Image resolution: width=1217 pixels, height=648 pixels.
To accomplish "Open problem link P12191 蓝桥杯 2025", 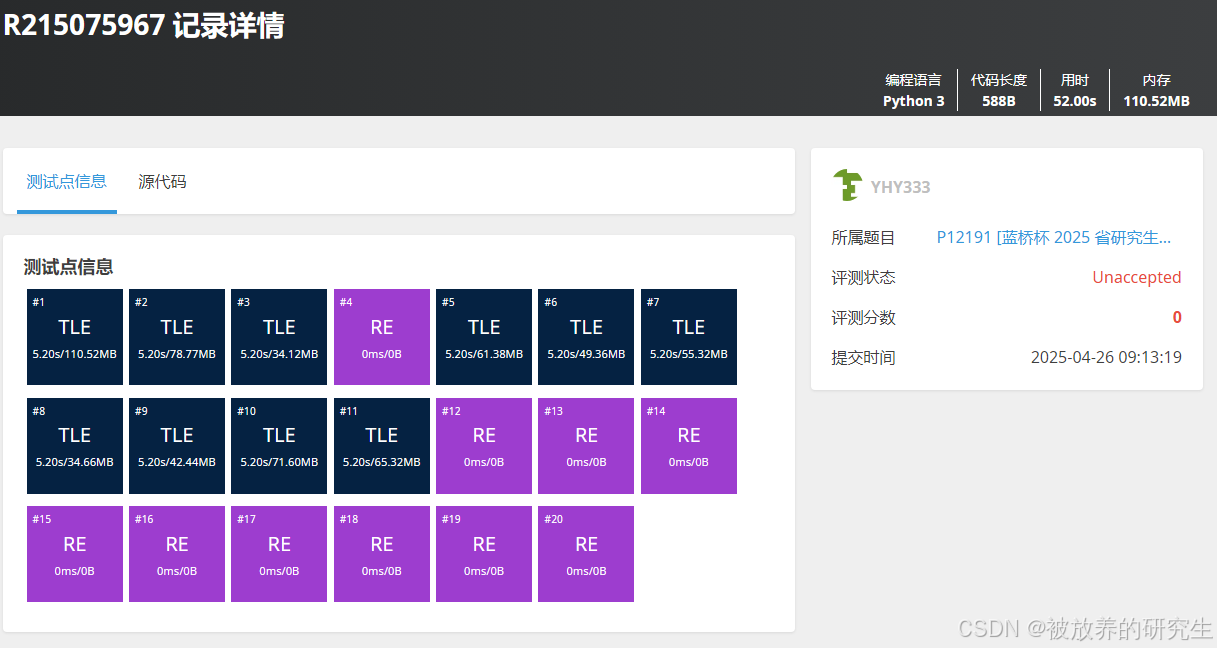I will pyautogui.click(x=1053, y=237).
